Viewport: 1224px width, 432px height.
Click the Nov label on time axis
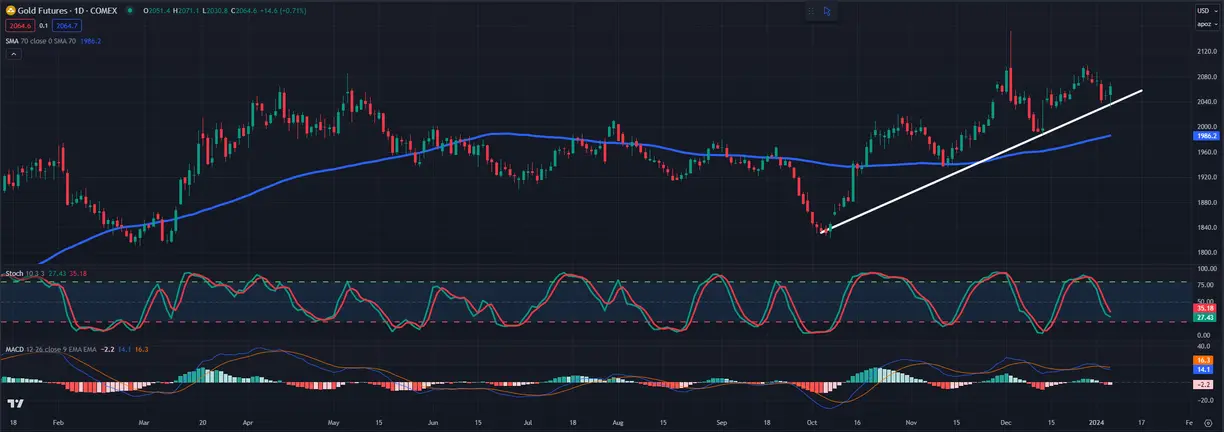tap(911, 423)
